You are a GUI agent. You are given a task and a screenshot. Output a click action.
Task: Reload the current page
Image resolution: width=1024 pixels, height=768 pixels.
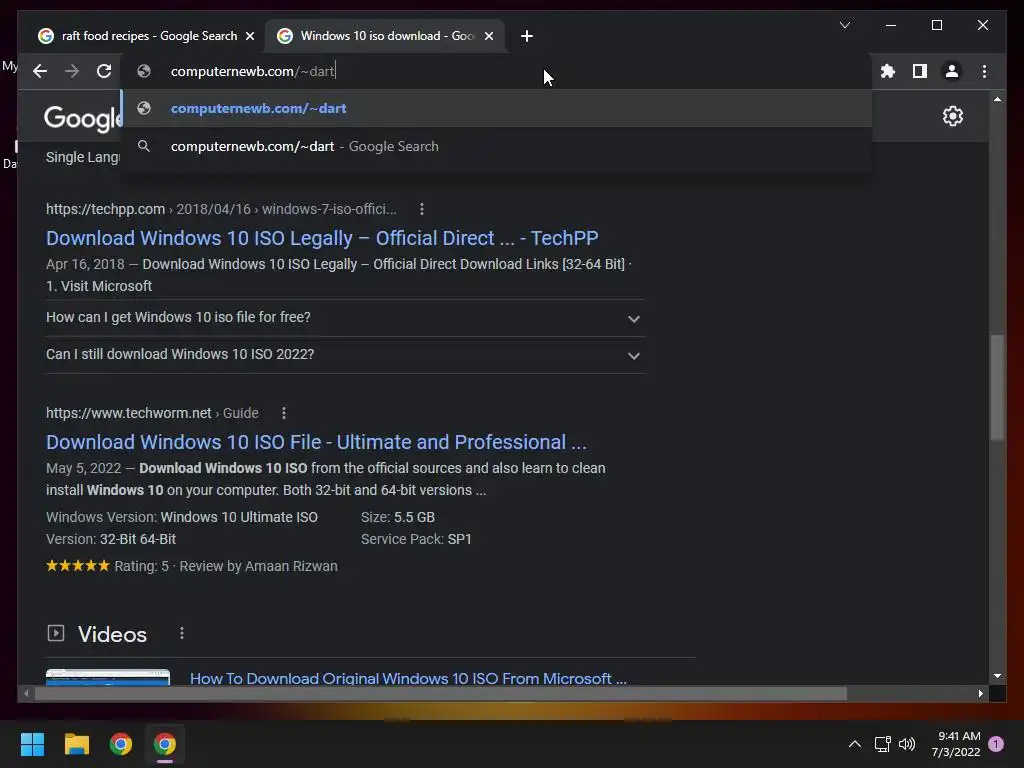104,71
